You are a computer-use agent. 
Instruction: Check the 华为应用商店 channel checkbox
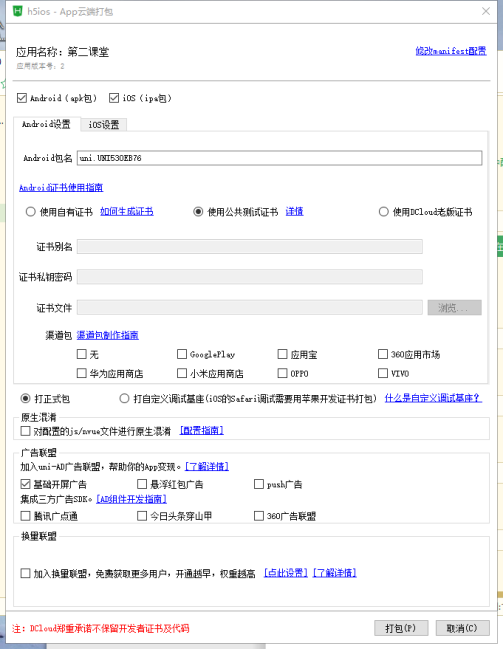82,373
